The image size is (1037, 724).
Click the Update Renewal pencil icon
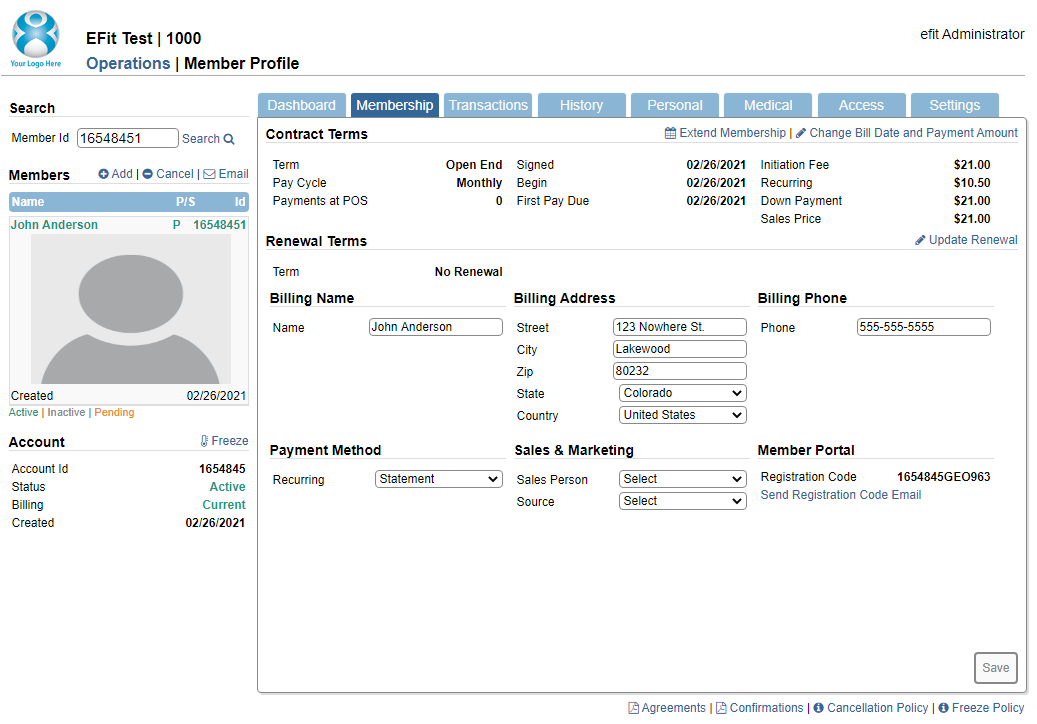pyautogui.click(x=920, y=240)
